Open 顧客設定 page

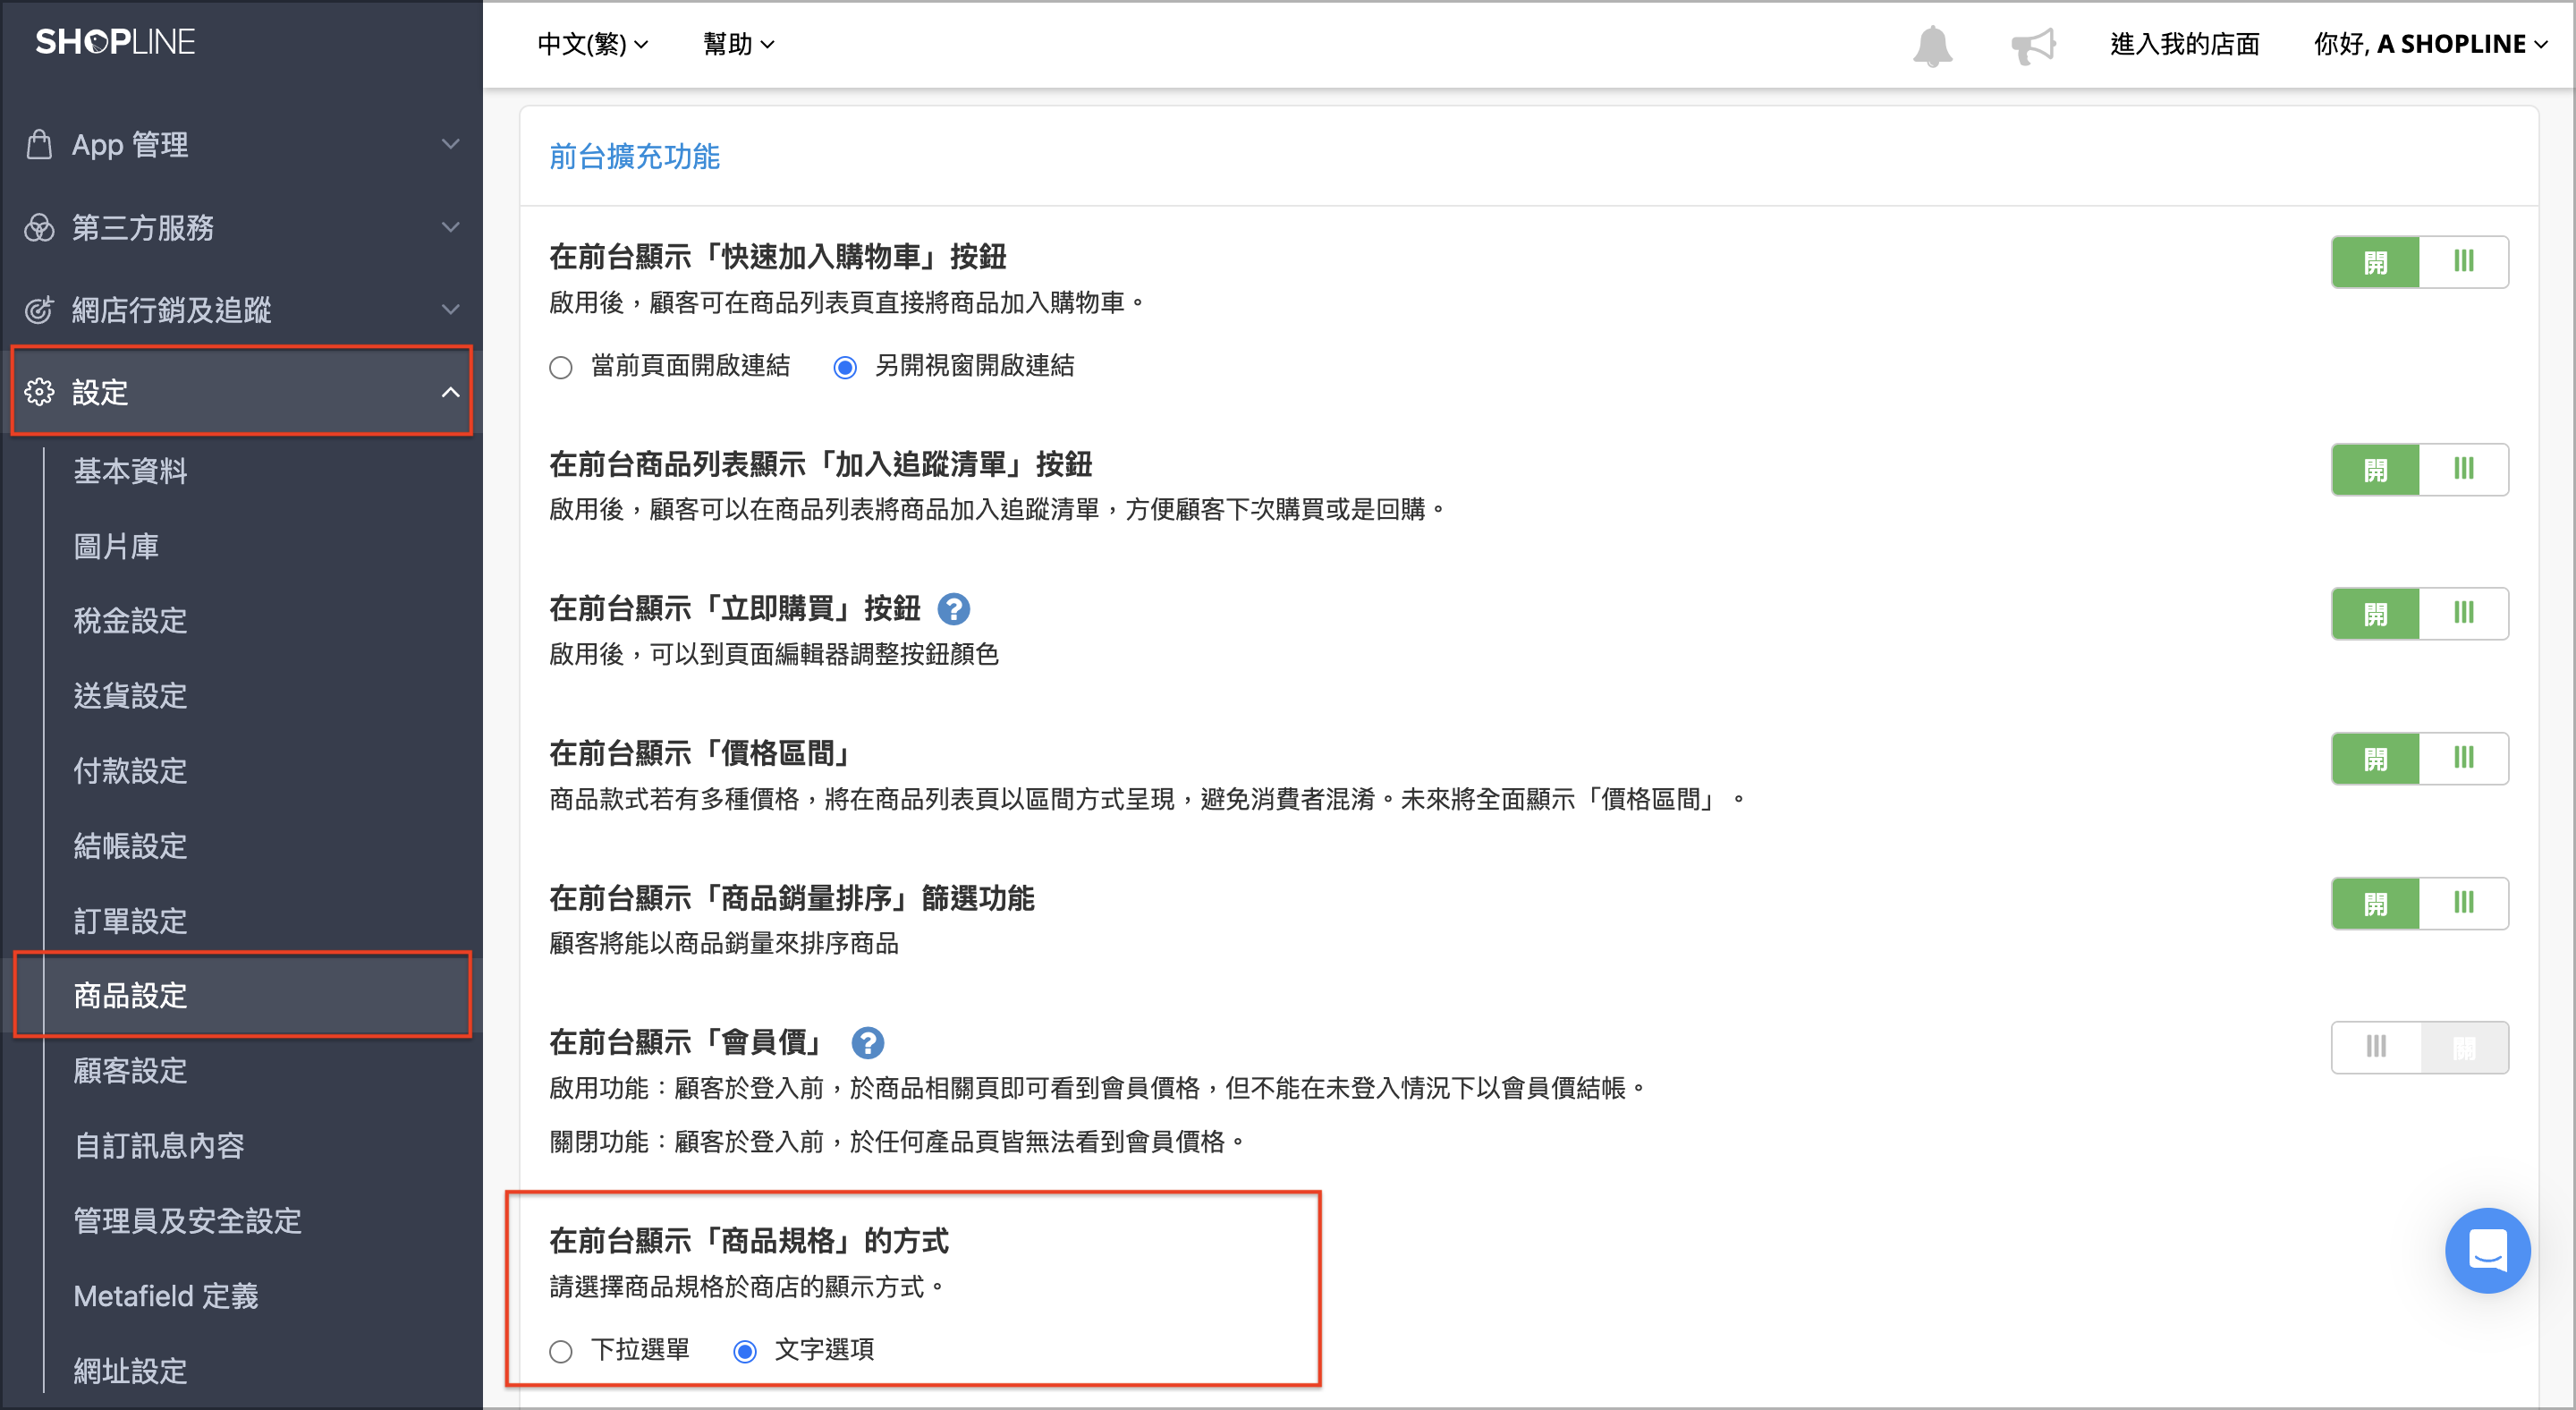[x=130, y=1071]
